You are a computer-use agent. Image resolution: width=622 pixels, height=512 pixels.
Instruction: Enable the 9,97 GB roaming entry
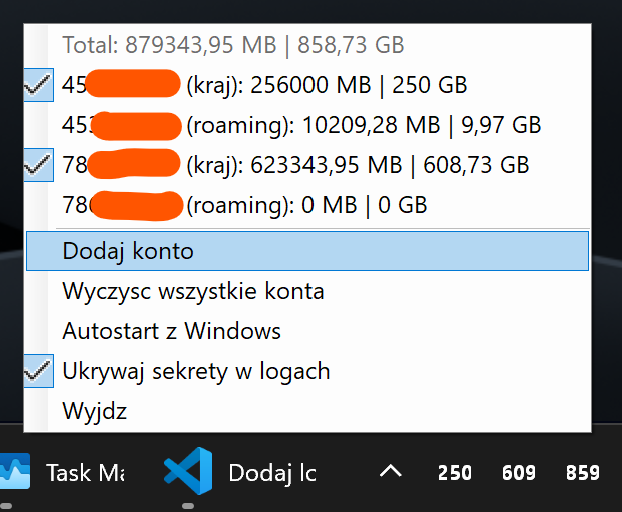[307, 125]
